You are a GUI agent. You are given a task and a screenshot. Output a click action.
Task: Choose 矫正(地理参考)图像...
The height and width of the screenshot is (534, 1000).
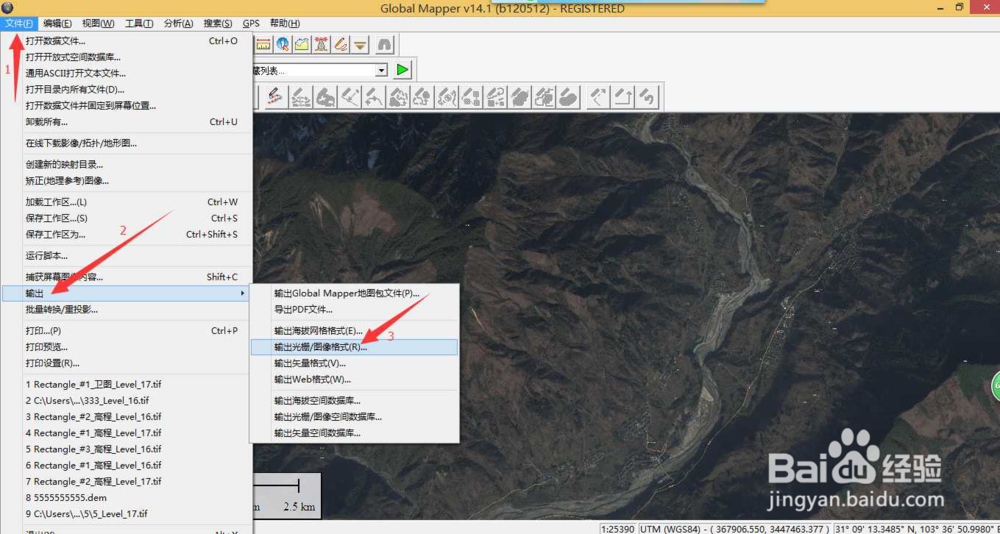pos(126,181)
